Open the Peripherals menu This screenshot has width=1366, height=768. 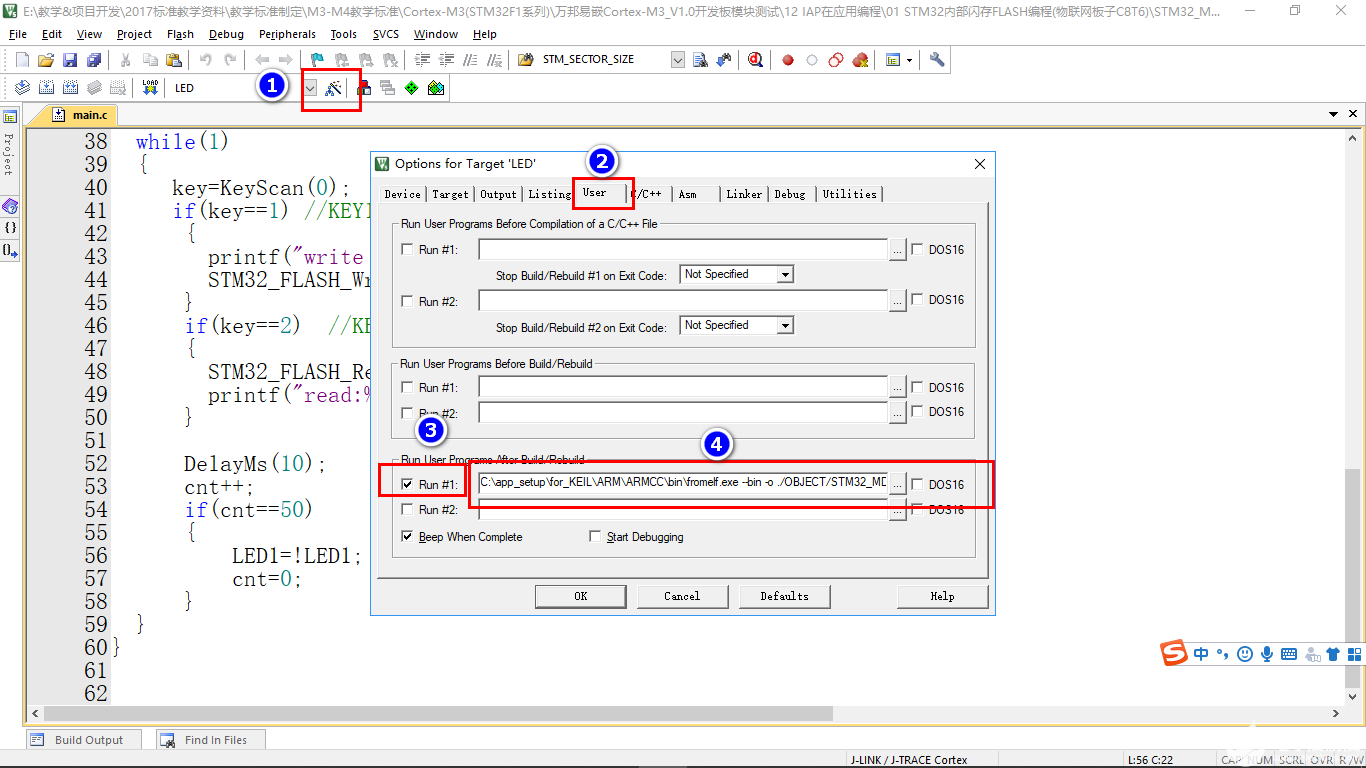click(x=287, y=34)
